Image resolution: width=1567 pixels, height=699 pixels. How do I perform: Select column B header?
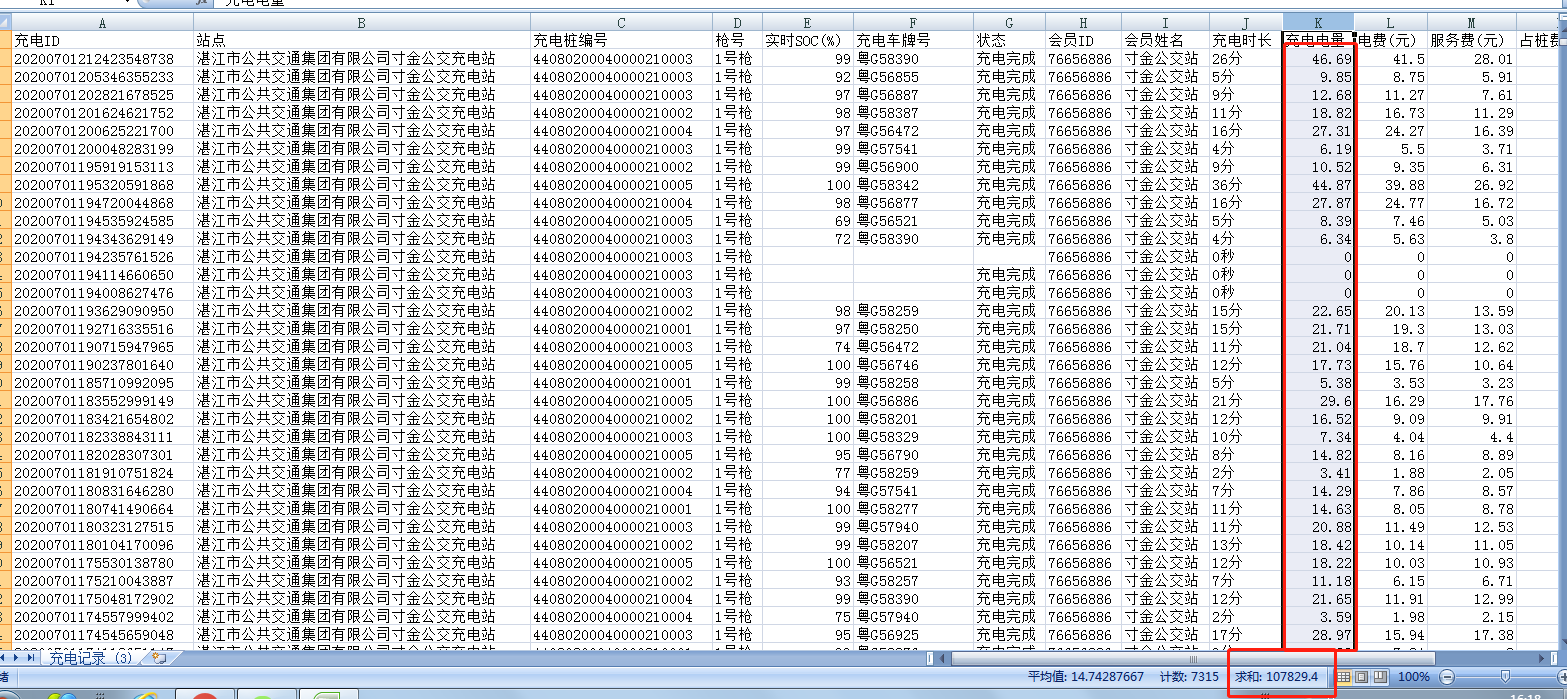(x=362, y=22)
